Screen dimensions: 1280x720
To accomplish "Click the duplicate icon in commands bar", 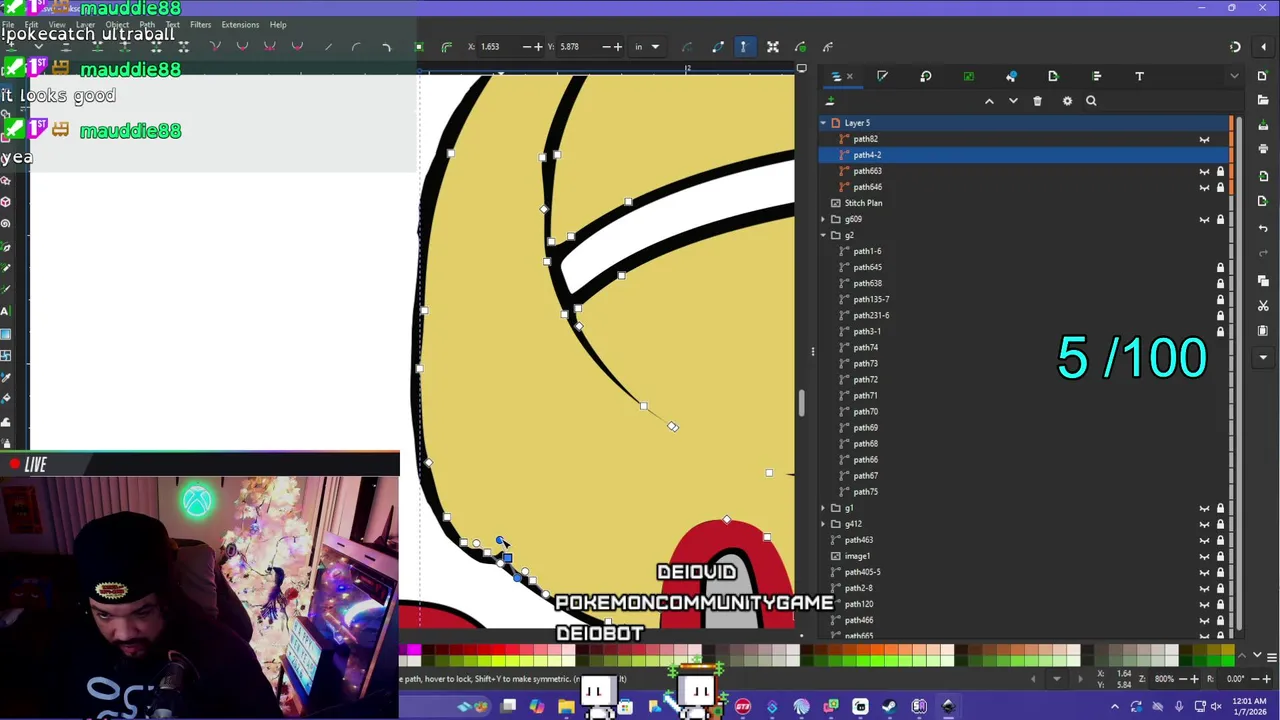I will [x=1263, y=280].
